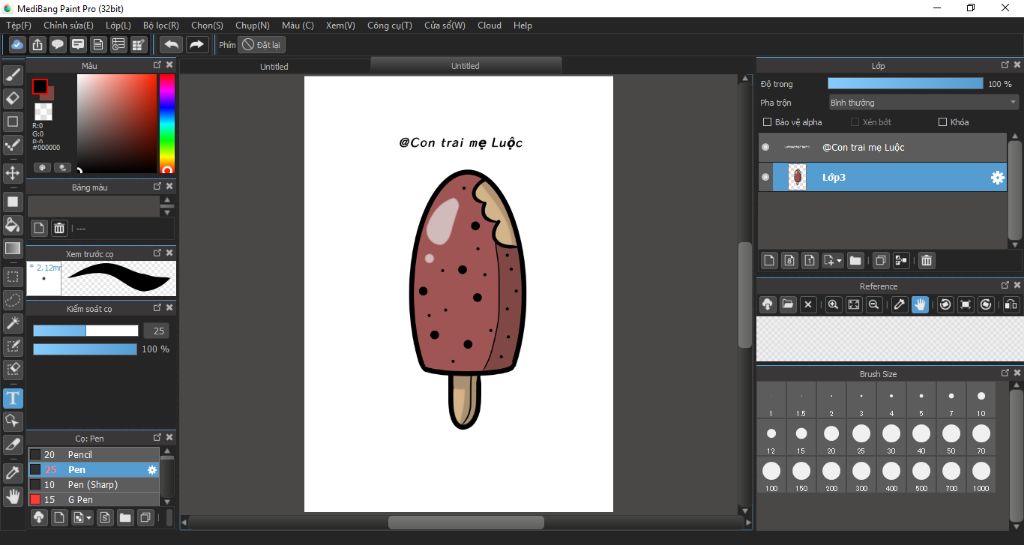Undock the Reference panel
The height and width of the screenshot is (545, 1024).
click(1005, 285)
